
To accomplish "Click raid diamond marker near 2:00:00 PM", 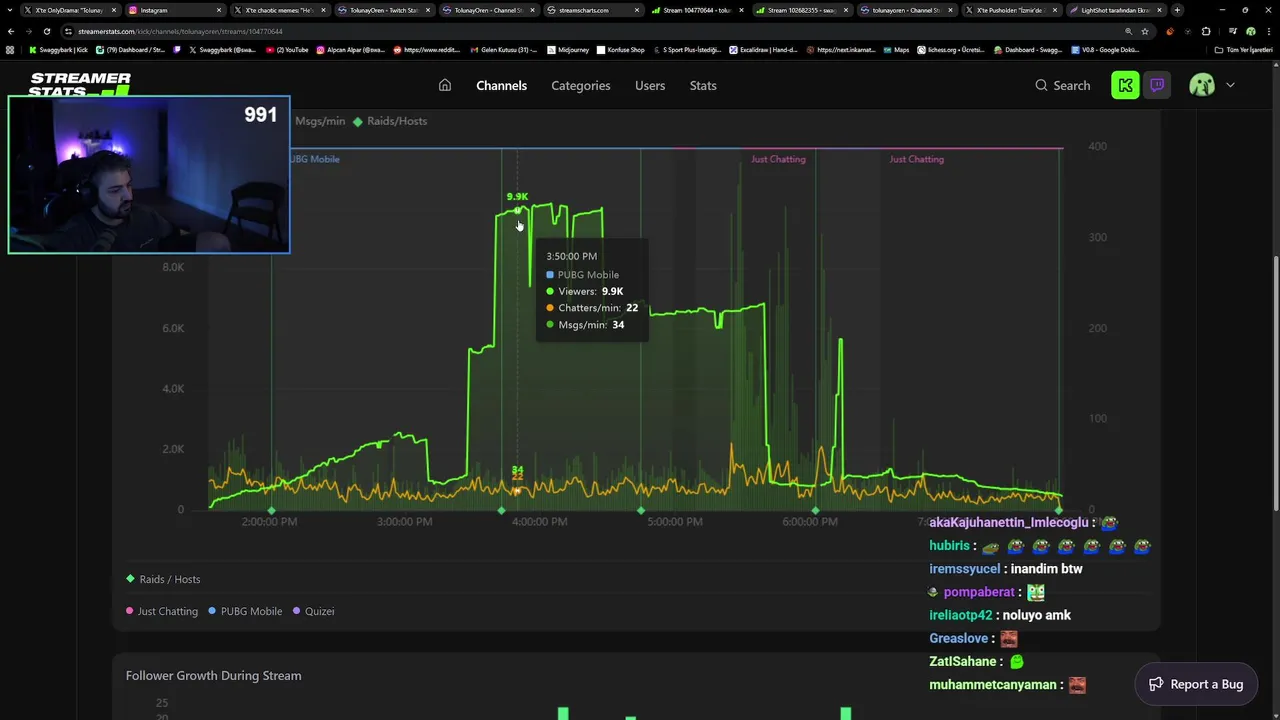I will coord(271,511).
